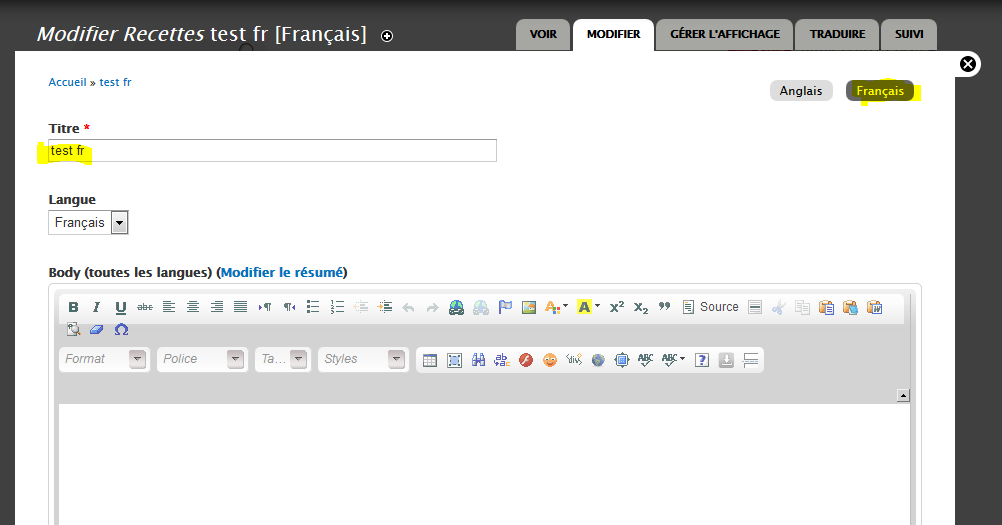The height and width of the screenshot is (525, 1002).
Task: Toggle bold formatting in the editor
Action: [73, 307]
